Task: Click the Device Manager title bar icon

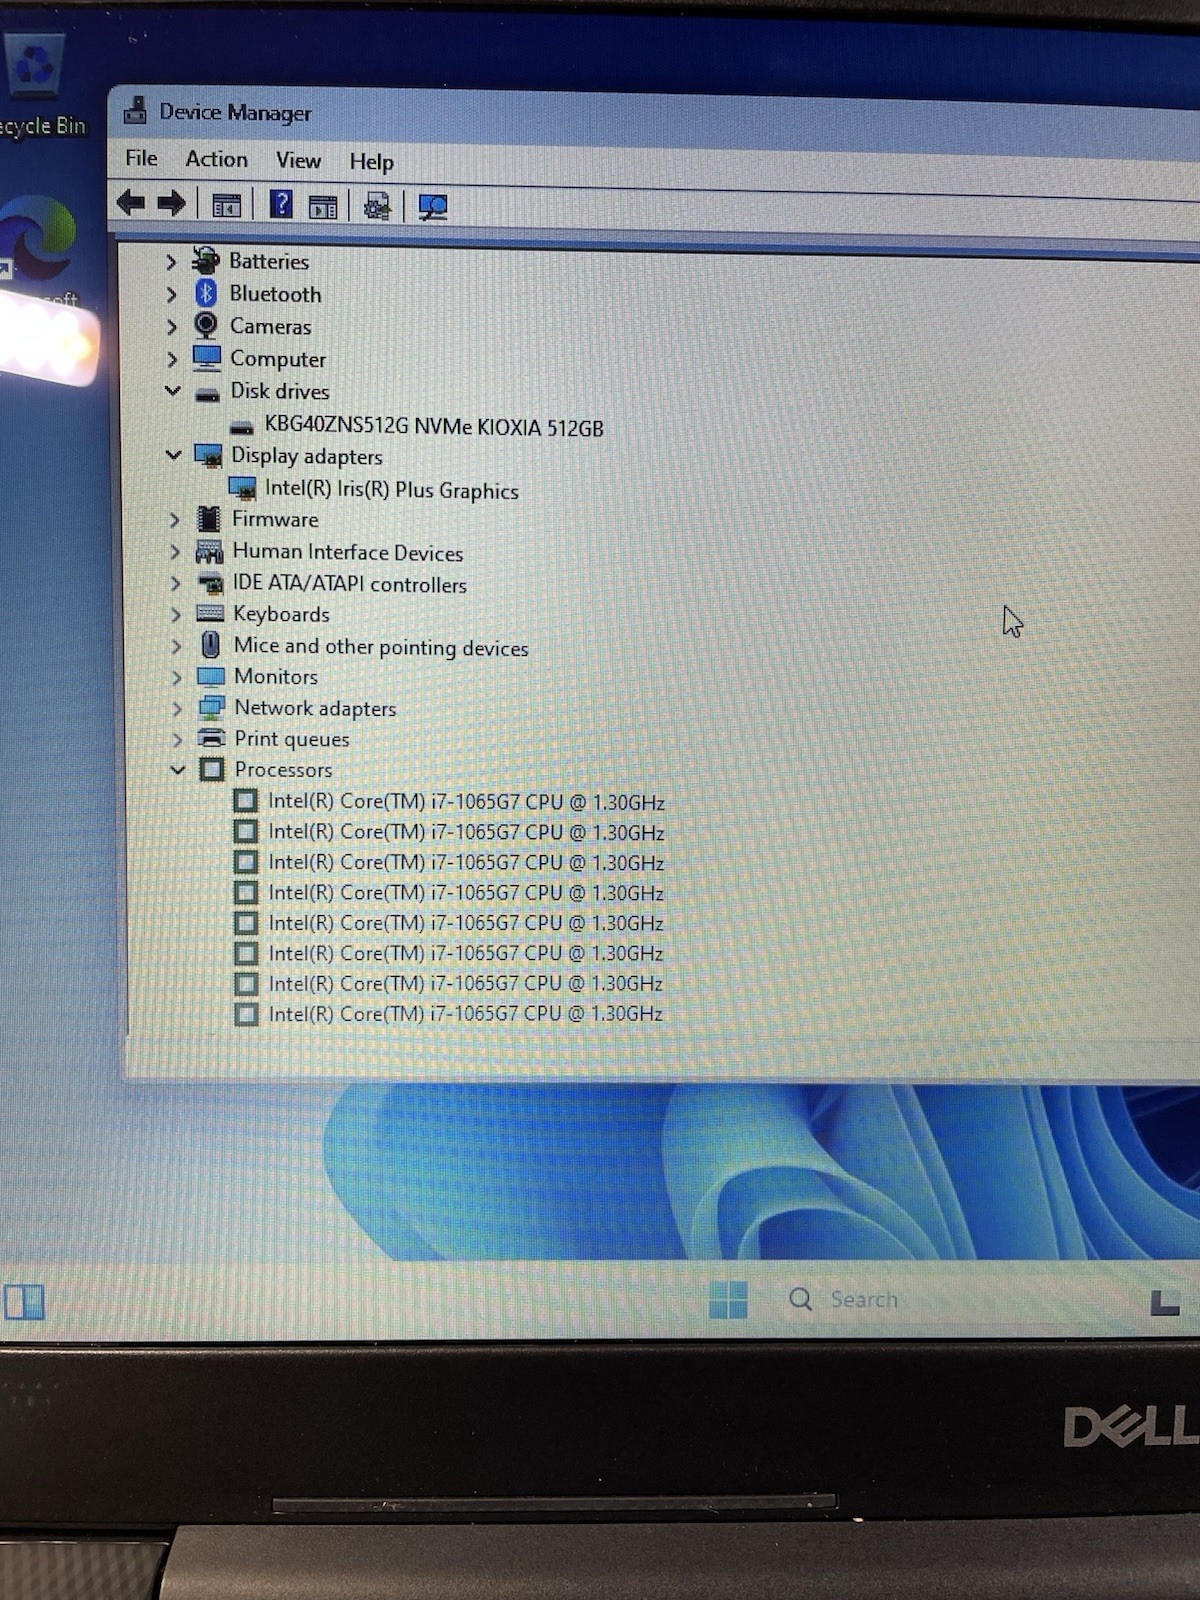Action: (135, 110)
